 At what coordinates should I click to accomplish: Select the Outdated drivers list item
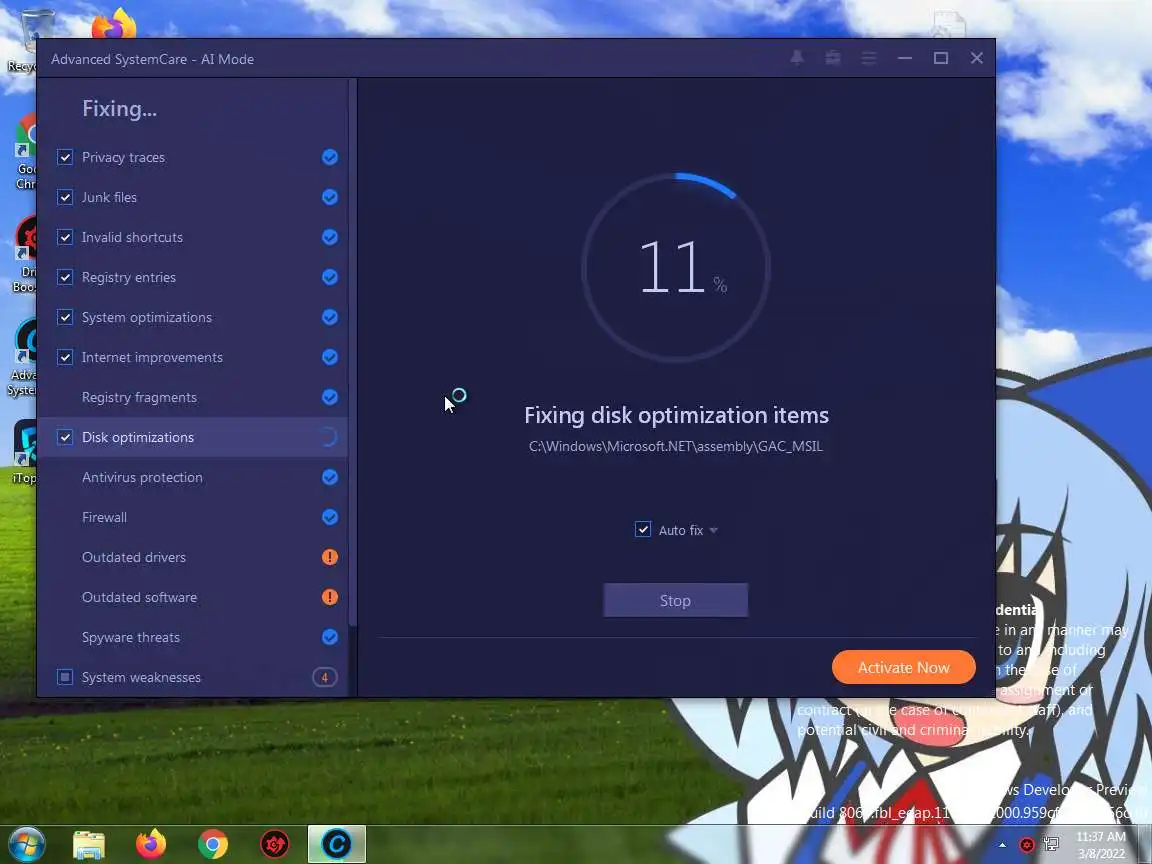pos(192,557)
